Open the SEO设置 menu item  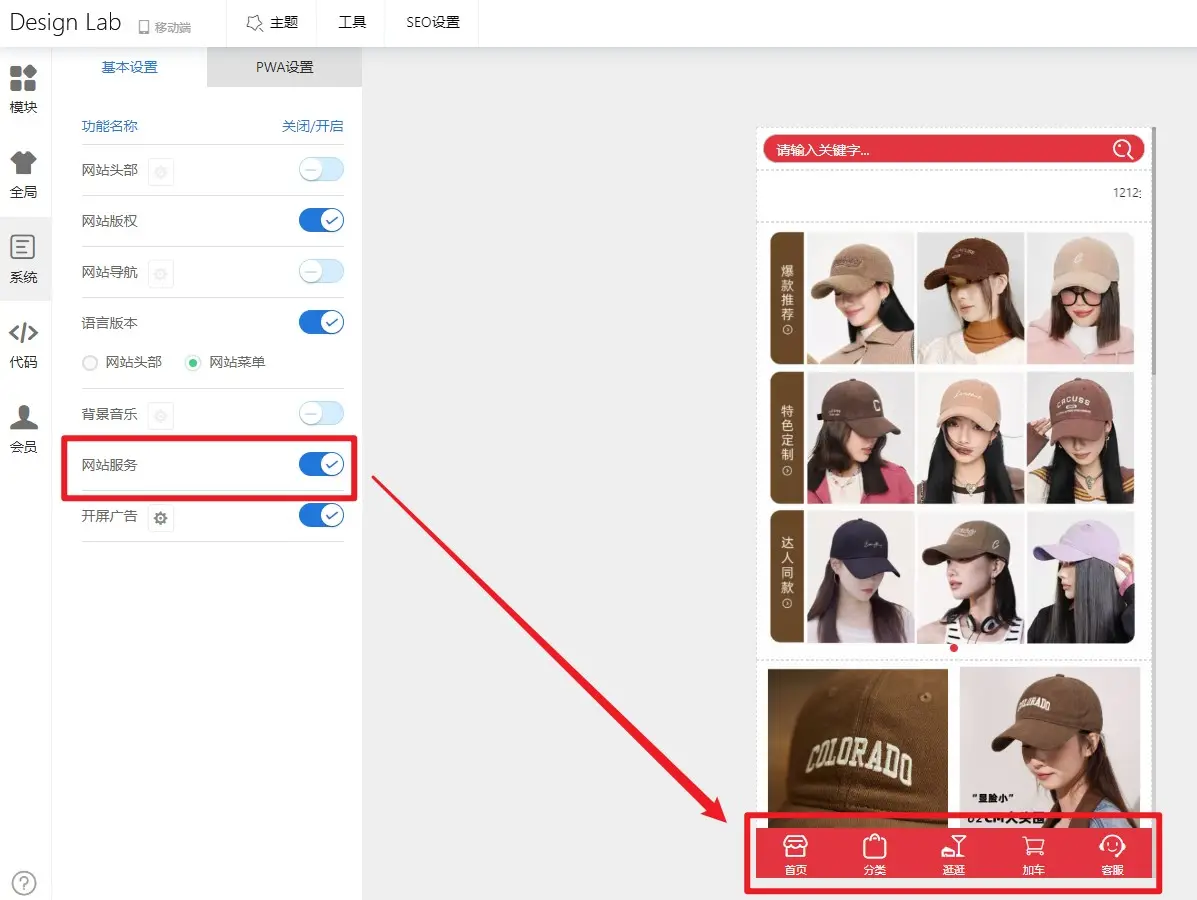pos(432,22)
